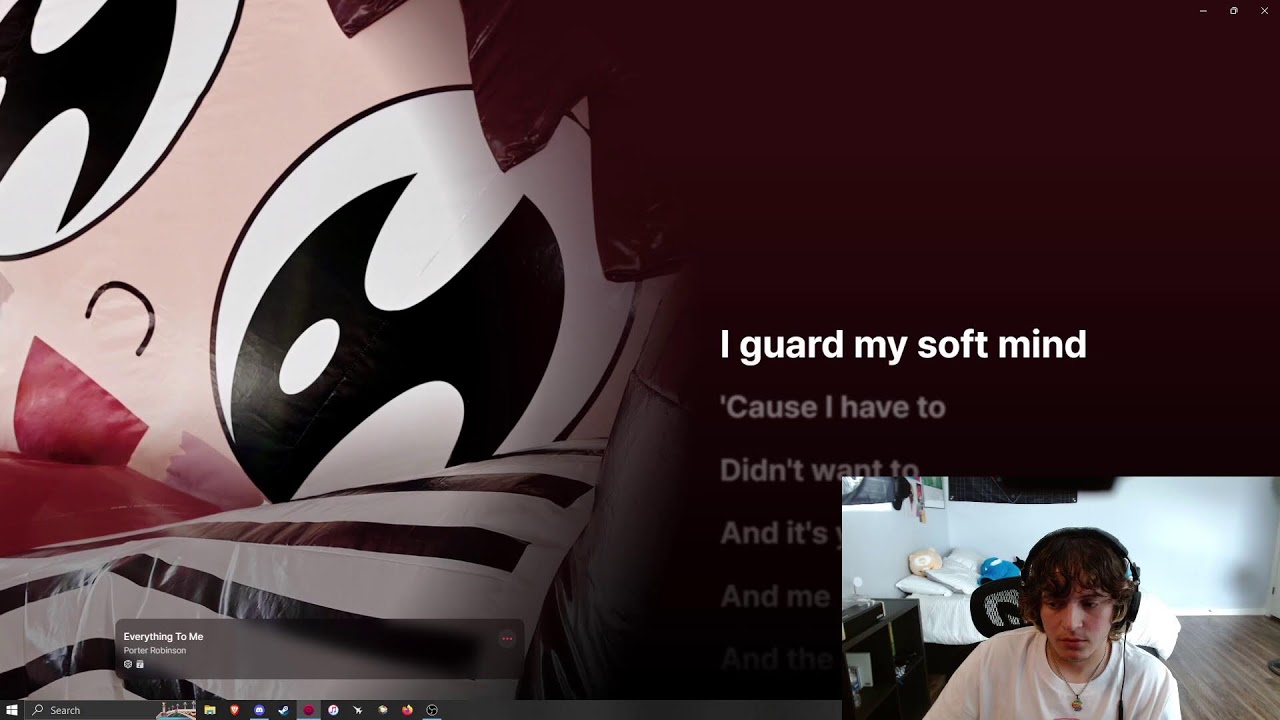Click the bridge illustration in the search box
Screen dimensions: 1280x720
176,710
